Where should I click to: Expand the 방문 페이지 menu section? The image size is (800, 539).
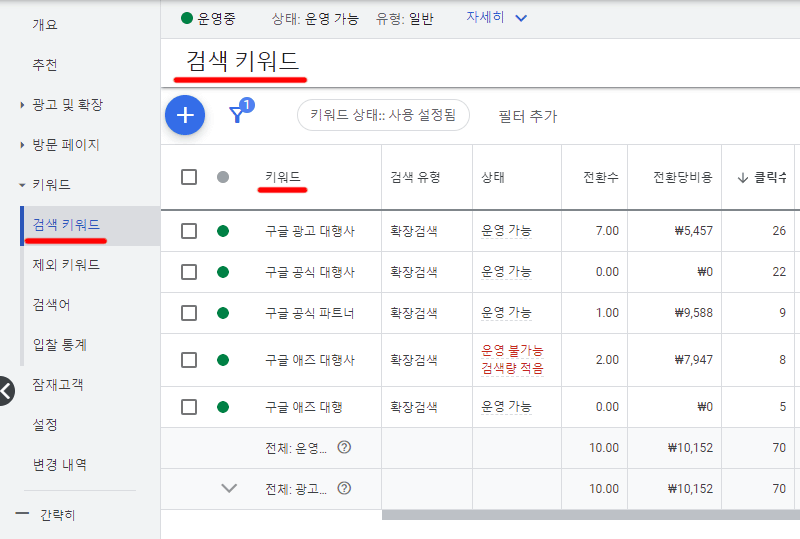(x=22, y=145)
